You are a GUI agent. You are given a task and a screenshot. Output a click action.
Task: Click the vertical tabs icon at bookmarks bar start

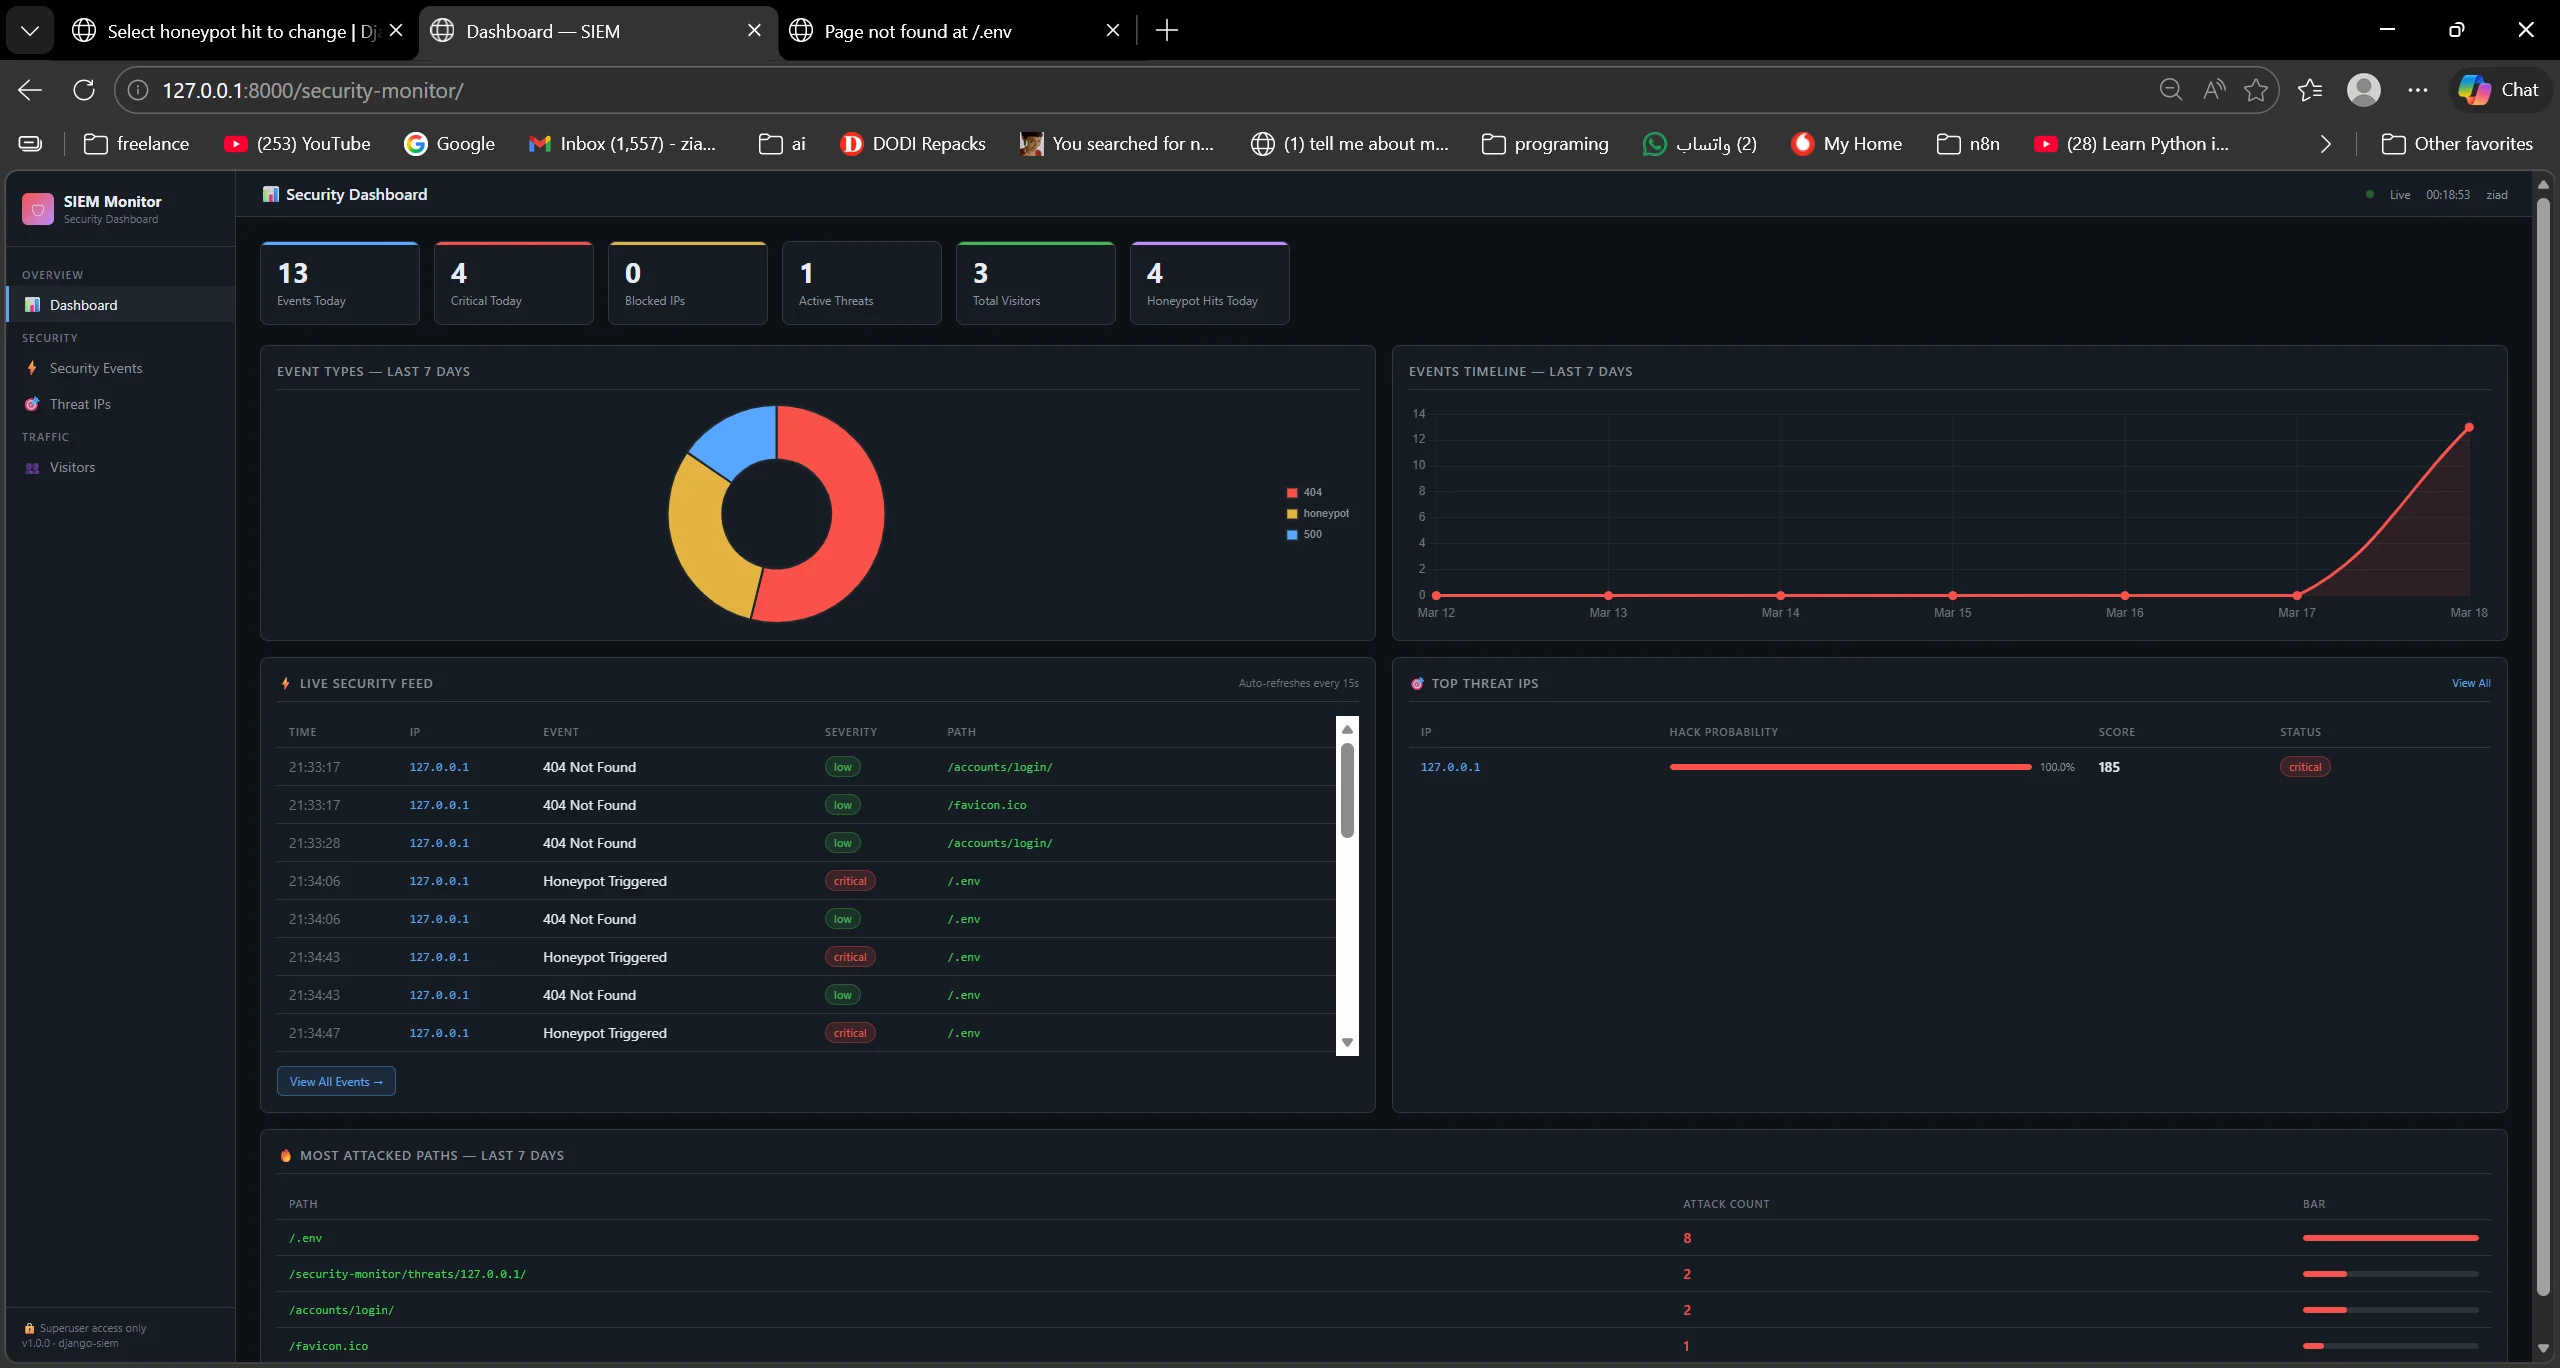coord(30,144)
